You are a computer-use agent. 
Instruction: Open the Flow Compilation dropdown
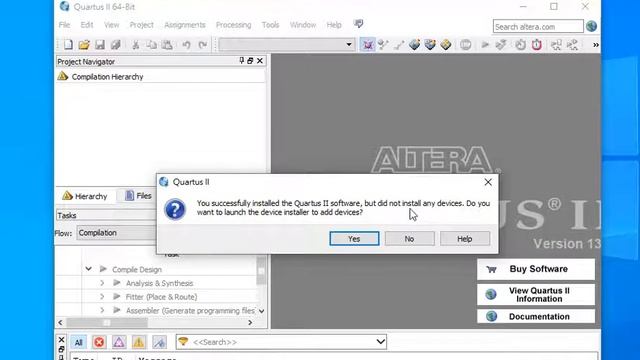click(x=116, y=233)
